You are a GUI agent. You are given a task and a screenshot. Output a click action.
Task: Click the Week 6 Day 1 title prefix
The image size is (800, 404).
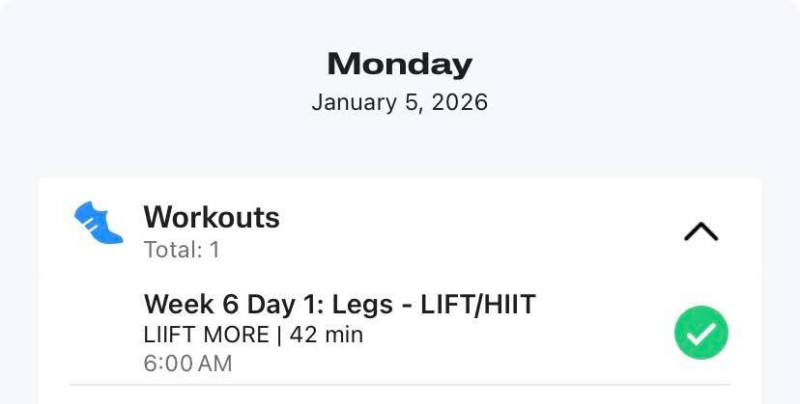coord(229,305)
